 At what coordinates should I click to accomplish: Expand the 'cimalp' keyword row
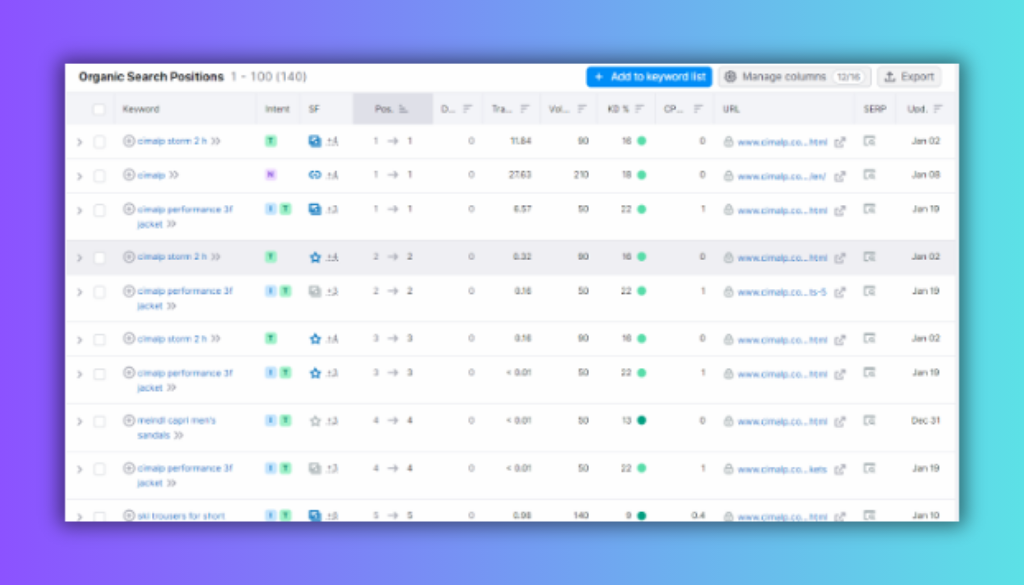pos(79,175)
